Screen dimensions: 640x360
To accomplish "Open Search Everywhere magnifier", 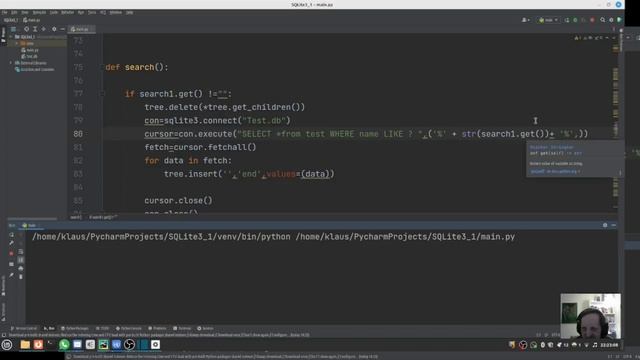I will (x=602, y=20).
